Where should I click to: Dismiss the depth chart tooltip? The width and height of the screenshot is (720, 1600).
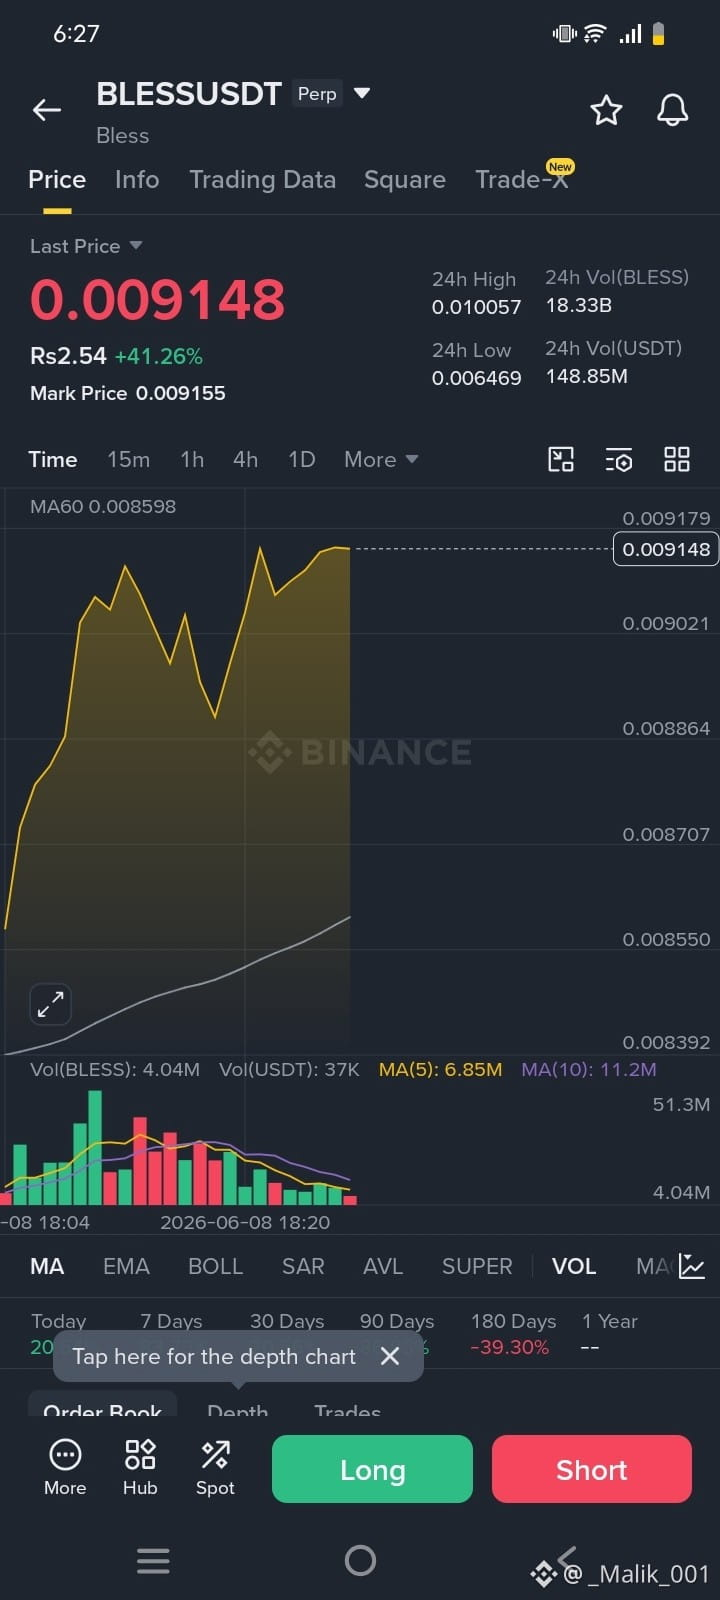click(390, 1356)
